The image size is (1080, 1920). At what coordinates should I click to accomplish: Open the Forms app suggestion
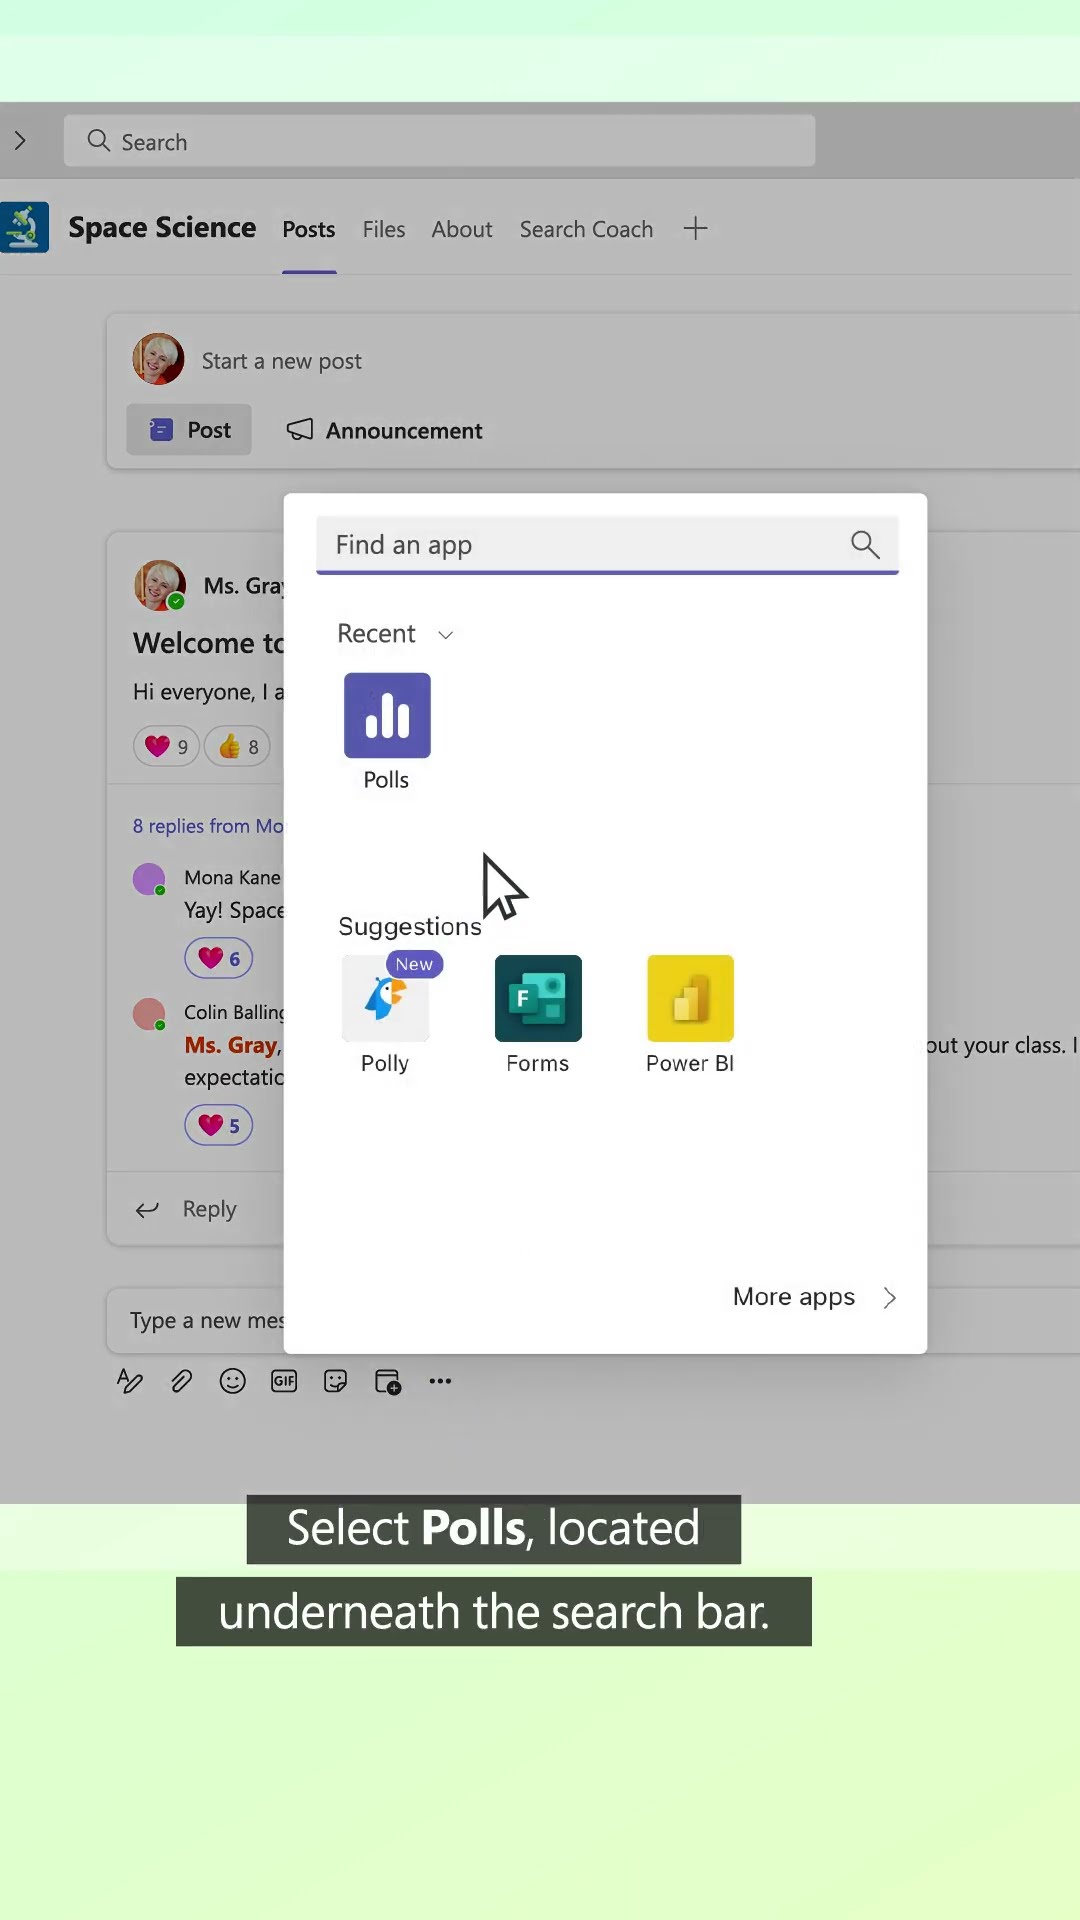click(538, 998)
